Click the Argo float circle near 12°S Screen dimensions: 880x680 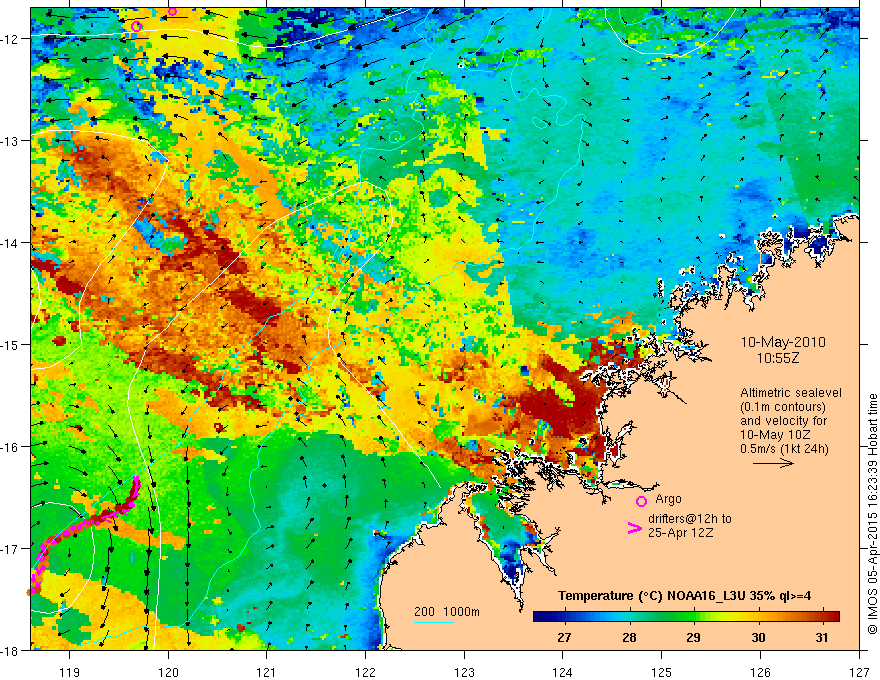[136, 26]
